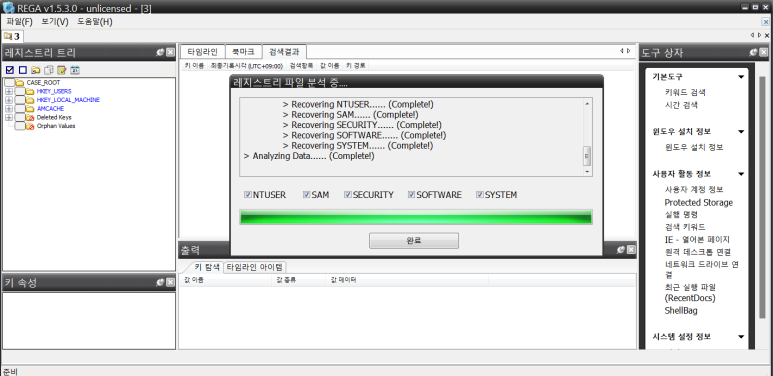Viewport: 773px width, 376px height.
Task: Click the document tab scroll-left arrow below the menu bar
Action: point(752,35)
